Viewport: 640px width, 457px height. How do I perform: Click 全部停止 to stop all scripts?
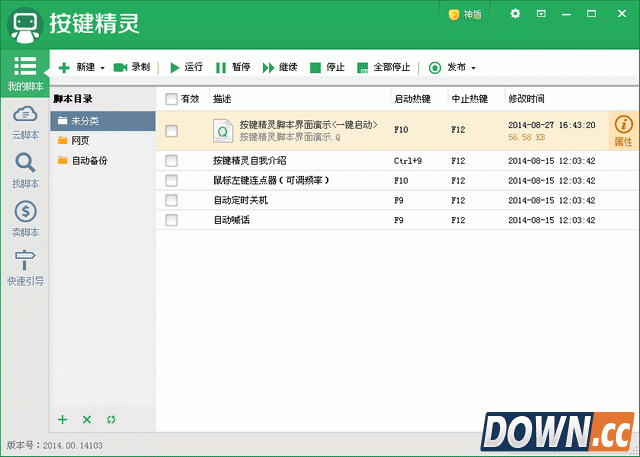[383, 67]
